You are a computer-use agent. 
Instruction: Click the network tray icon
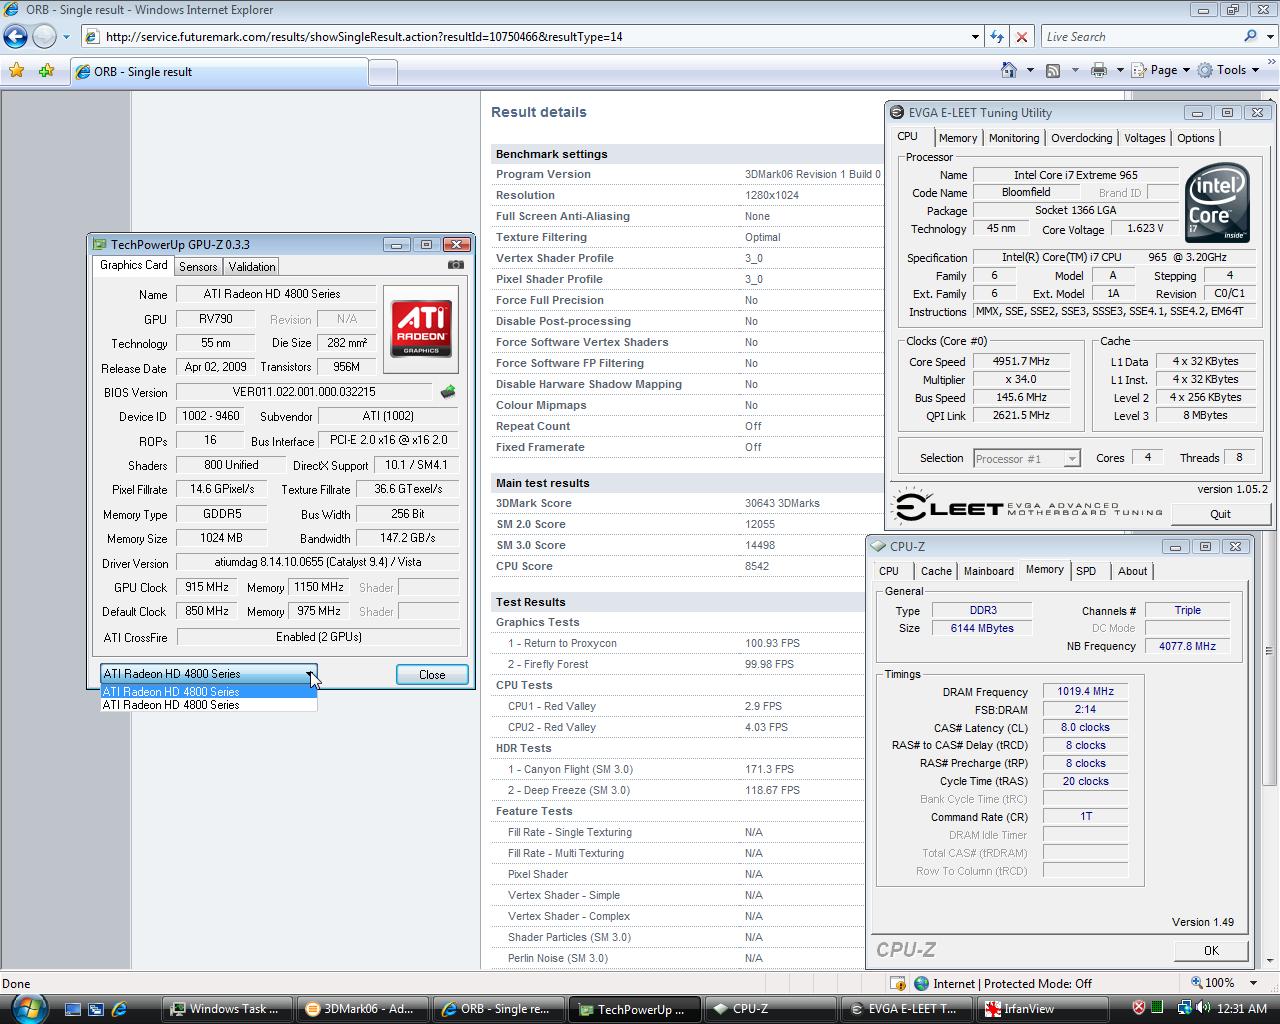tap(1184, 1008)
